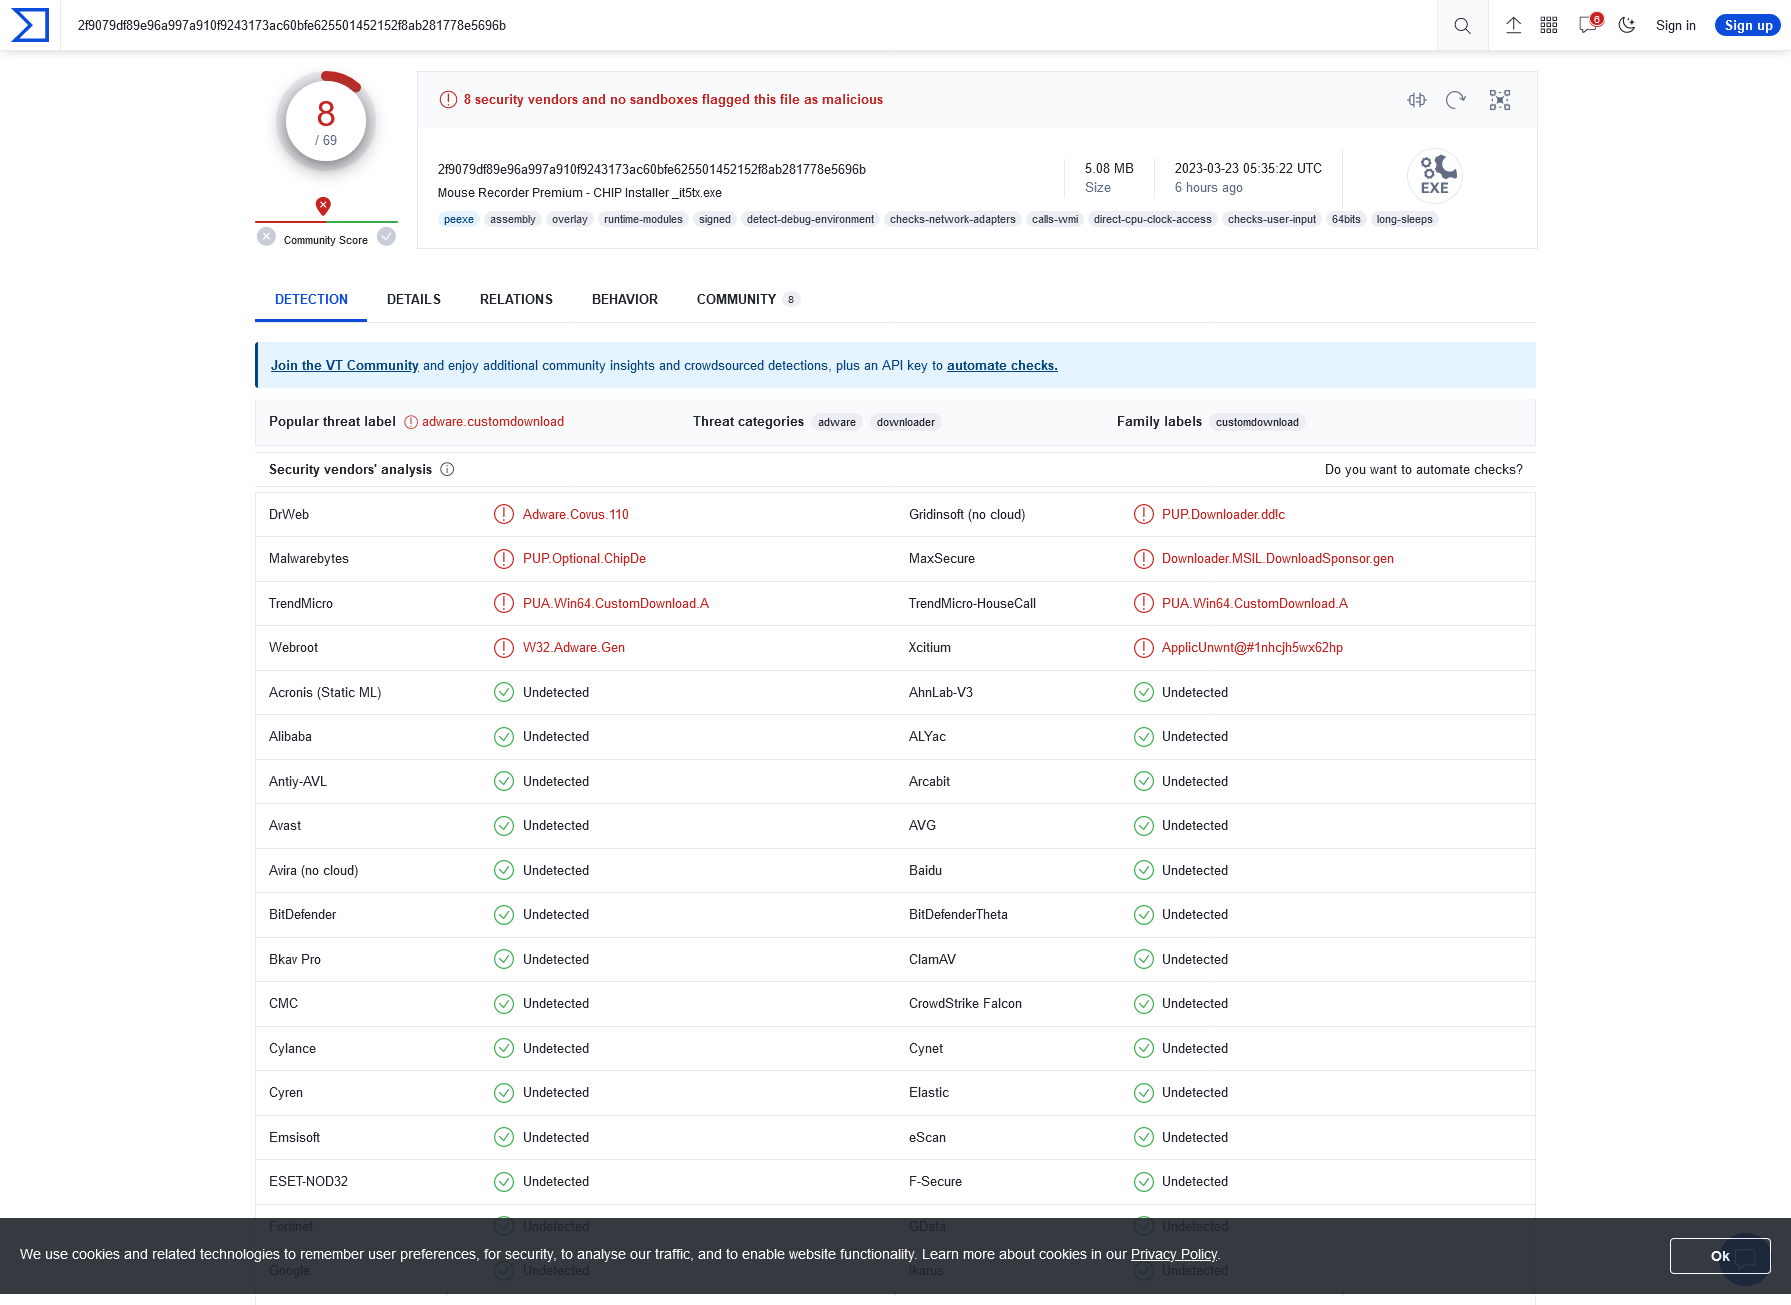Reanalyze file with the refresh icon

[x=1456, y=100]
